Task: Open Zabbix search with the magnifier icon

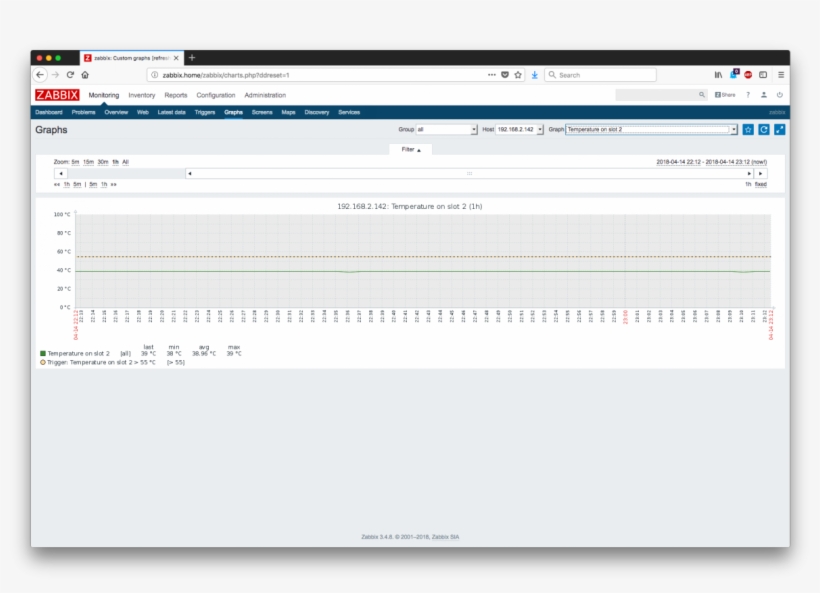Action: [702, 95]
